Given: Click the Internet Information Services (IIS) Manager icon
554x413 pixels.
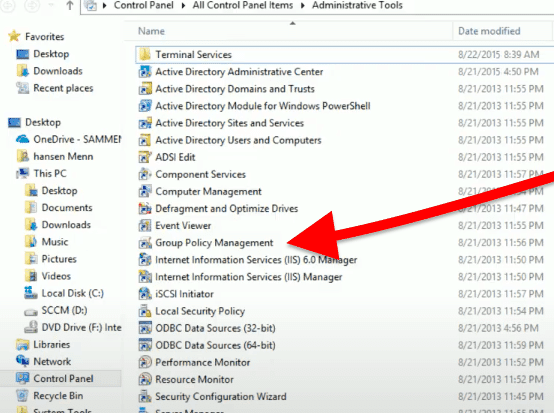Looking at the screenshot, I should (145, 277).
